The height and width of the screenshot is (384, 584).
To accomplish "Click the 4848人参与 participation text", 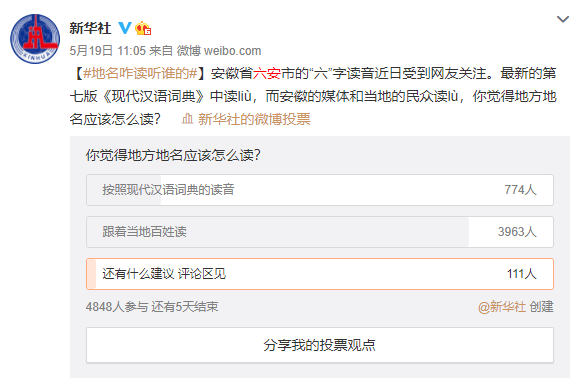I will tap(117, 307).
